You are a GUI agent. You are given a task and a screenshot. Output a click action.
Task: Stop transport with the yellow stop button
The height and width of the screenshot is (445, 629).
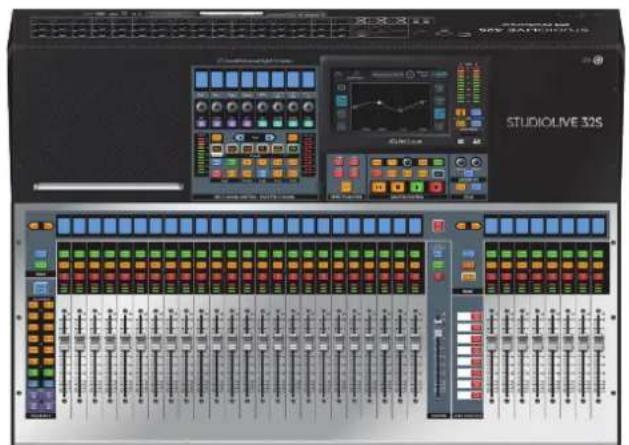398,187
